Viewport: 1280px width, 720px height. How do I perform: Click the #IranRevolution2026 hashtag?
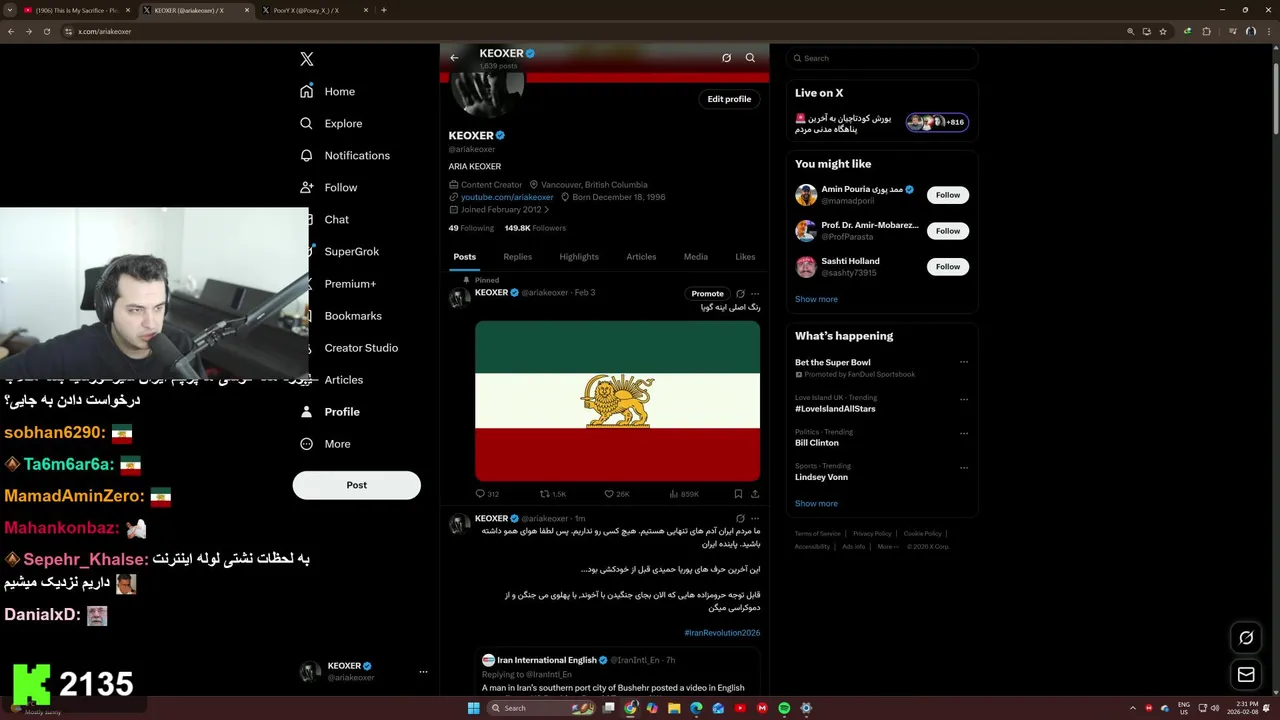[x=722, y=633]
